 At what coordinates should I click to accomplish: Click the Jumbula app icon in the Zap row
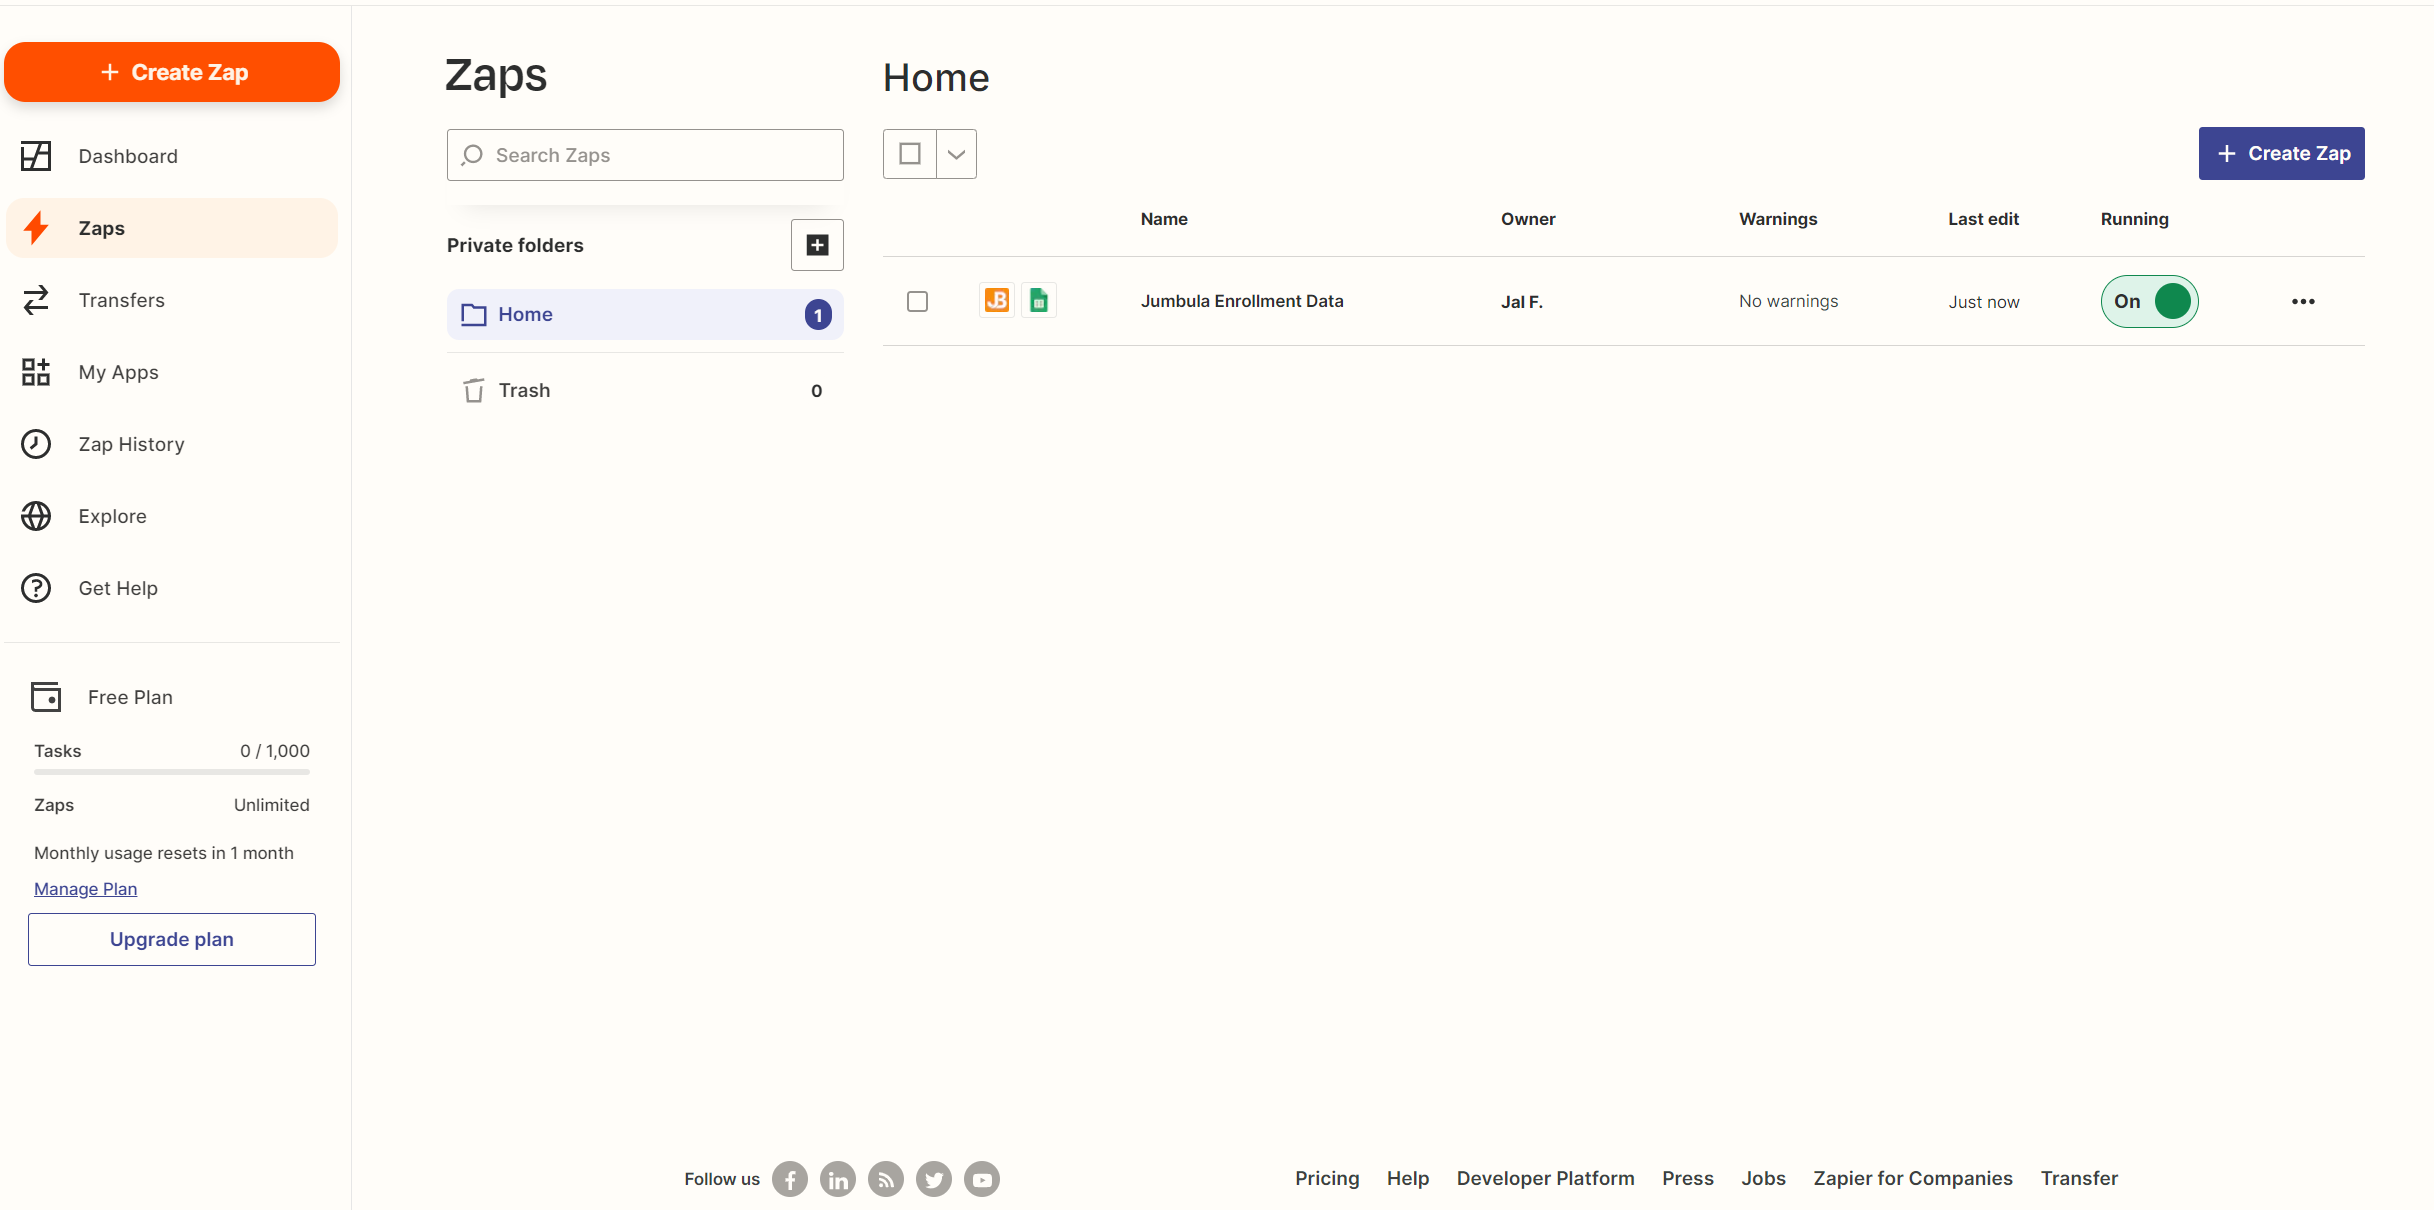tap(997, 300)
